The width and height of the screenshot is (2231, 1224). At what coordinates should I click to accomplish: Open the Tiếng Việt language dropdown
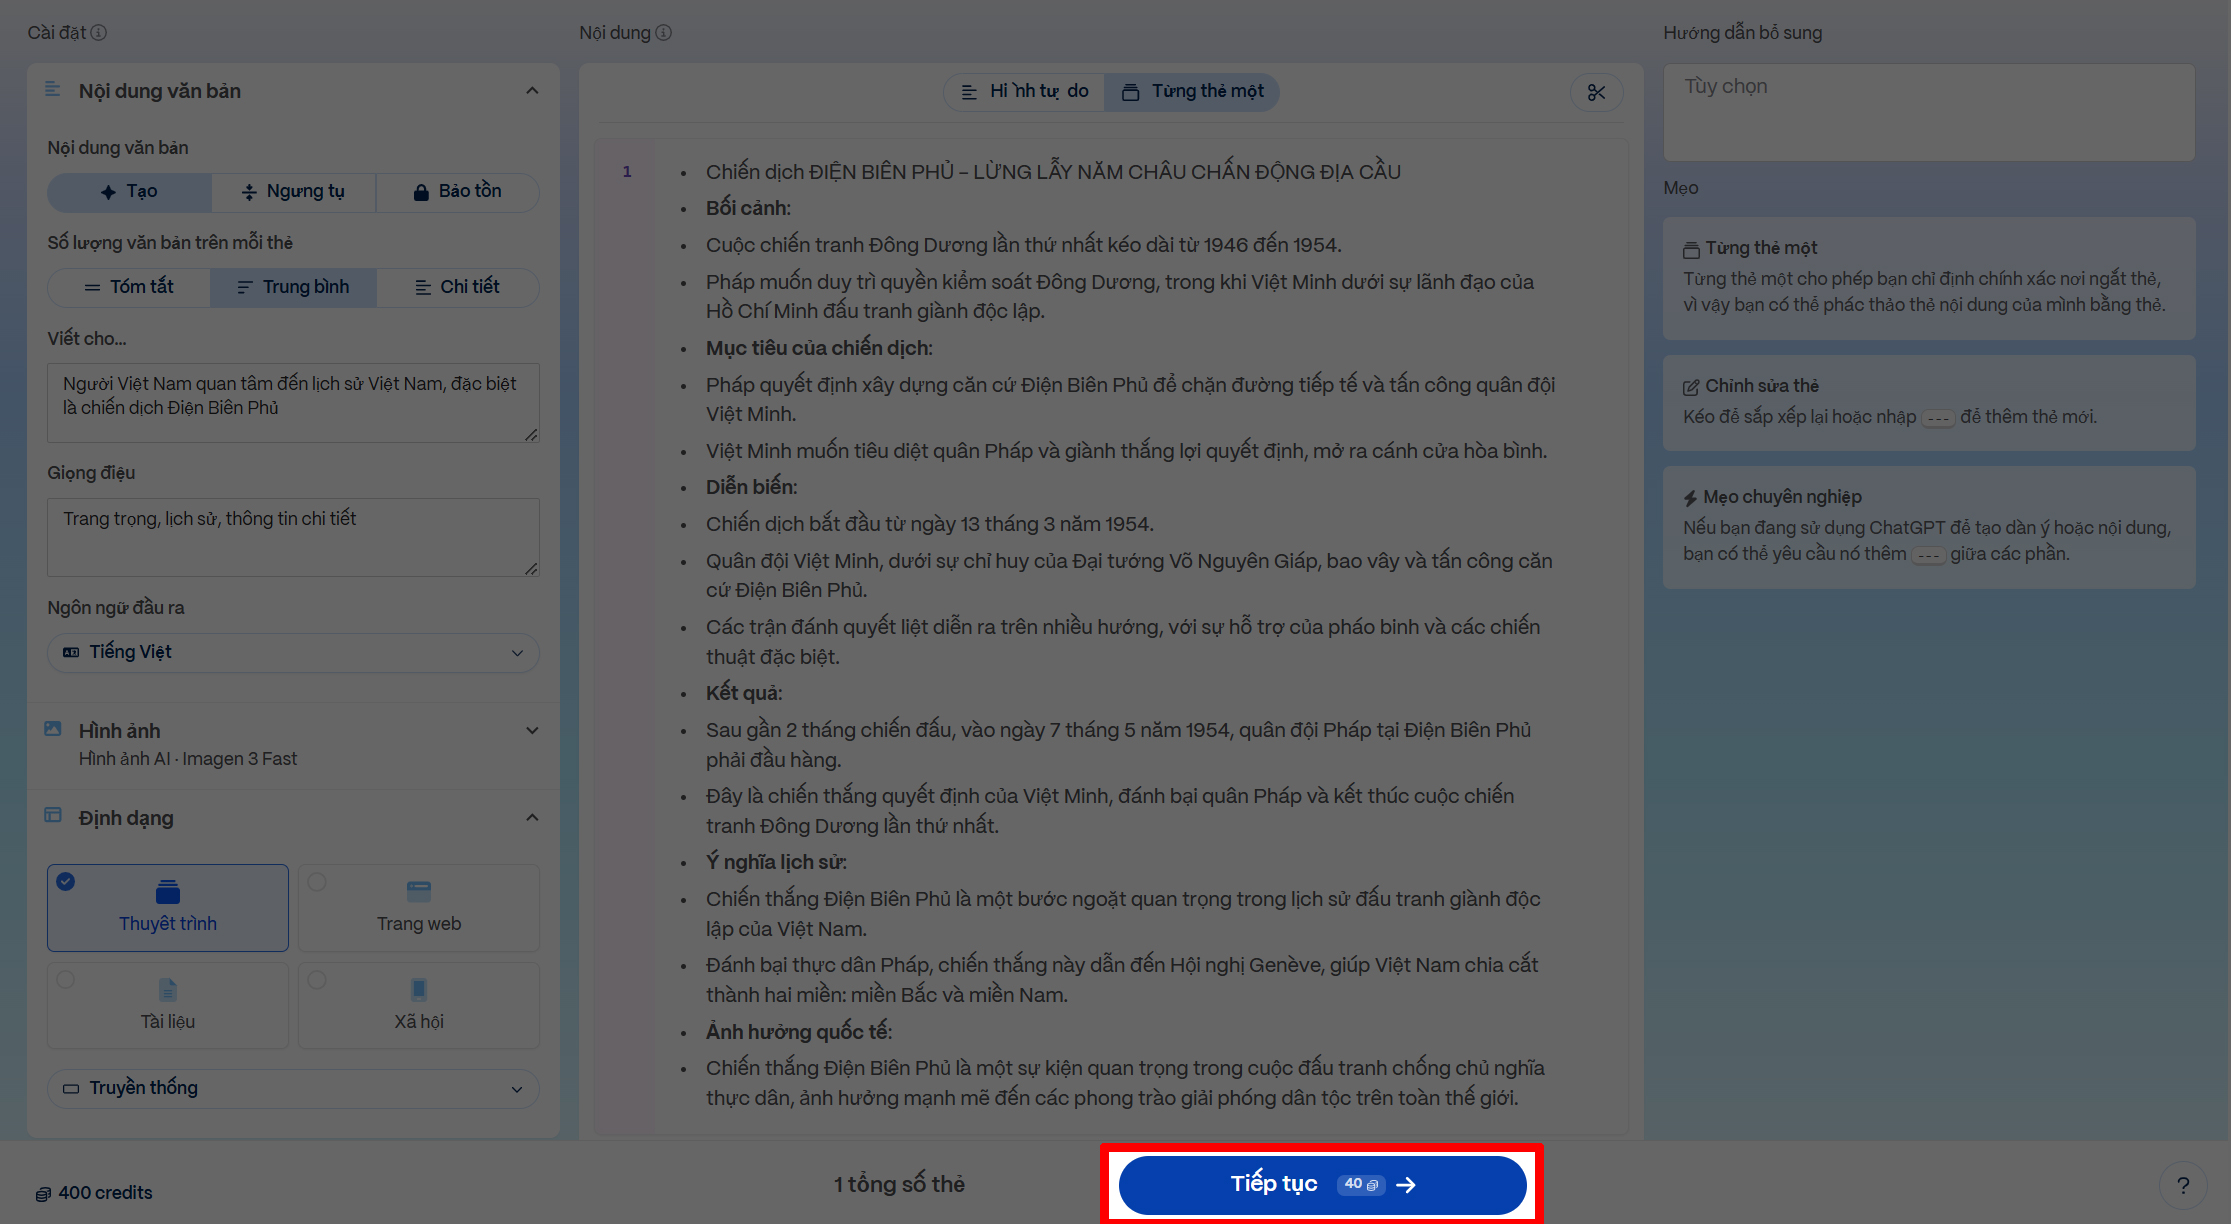coord(293,653)
